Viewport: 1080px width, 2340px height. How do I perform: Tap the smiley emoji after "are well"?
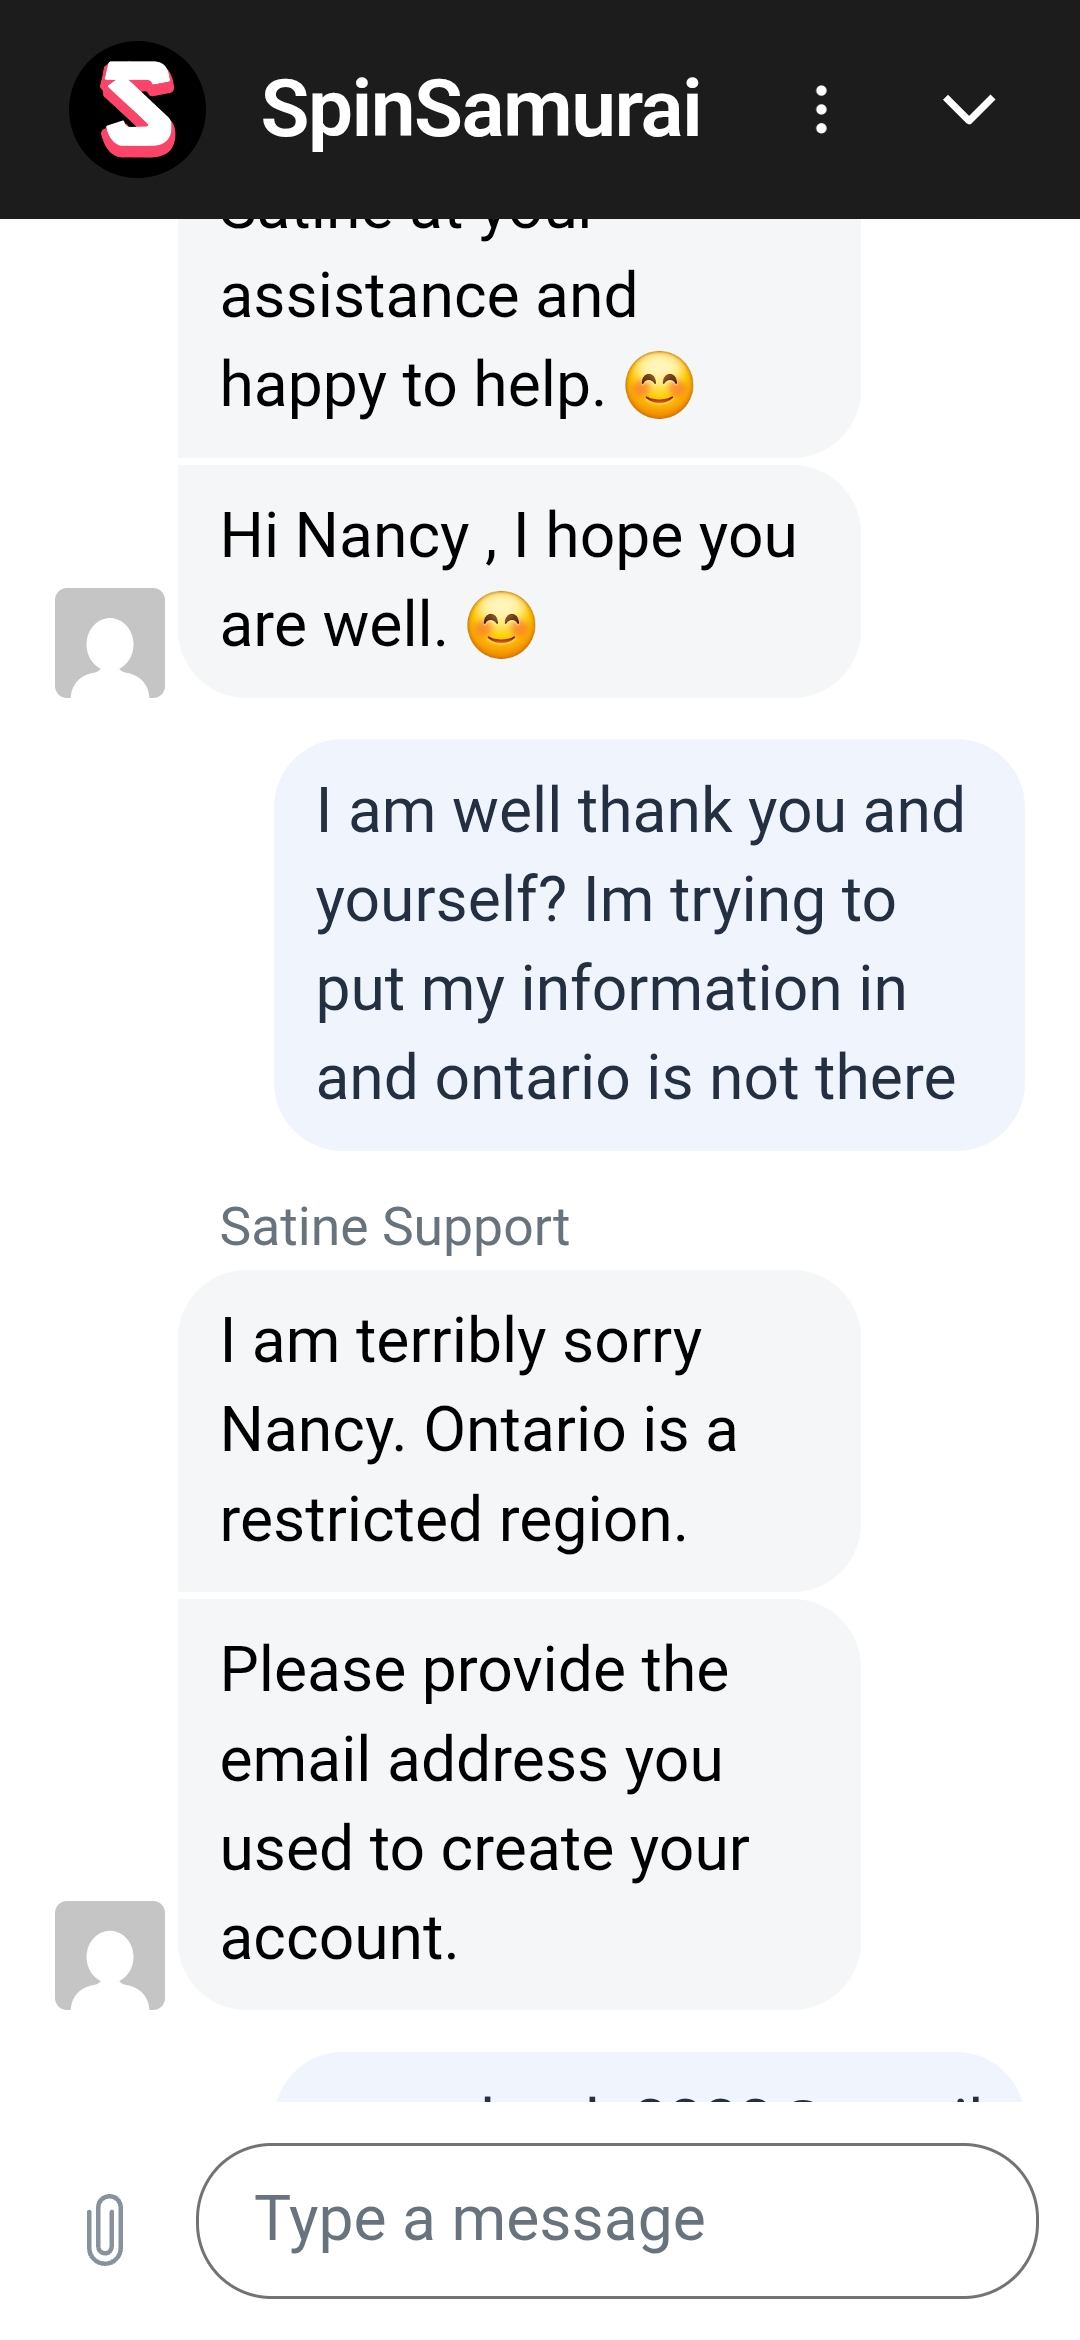tap(501, 626)
